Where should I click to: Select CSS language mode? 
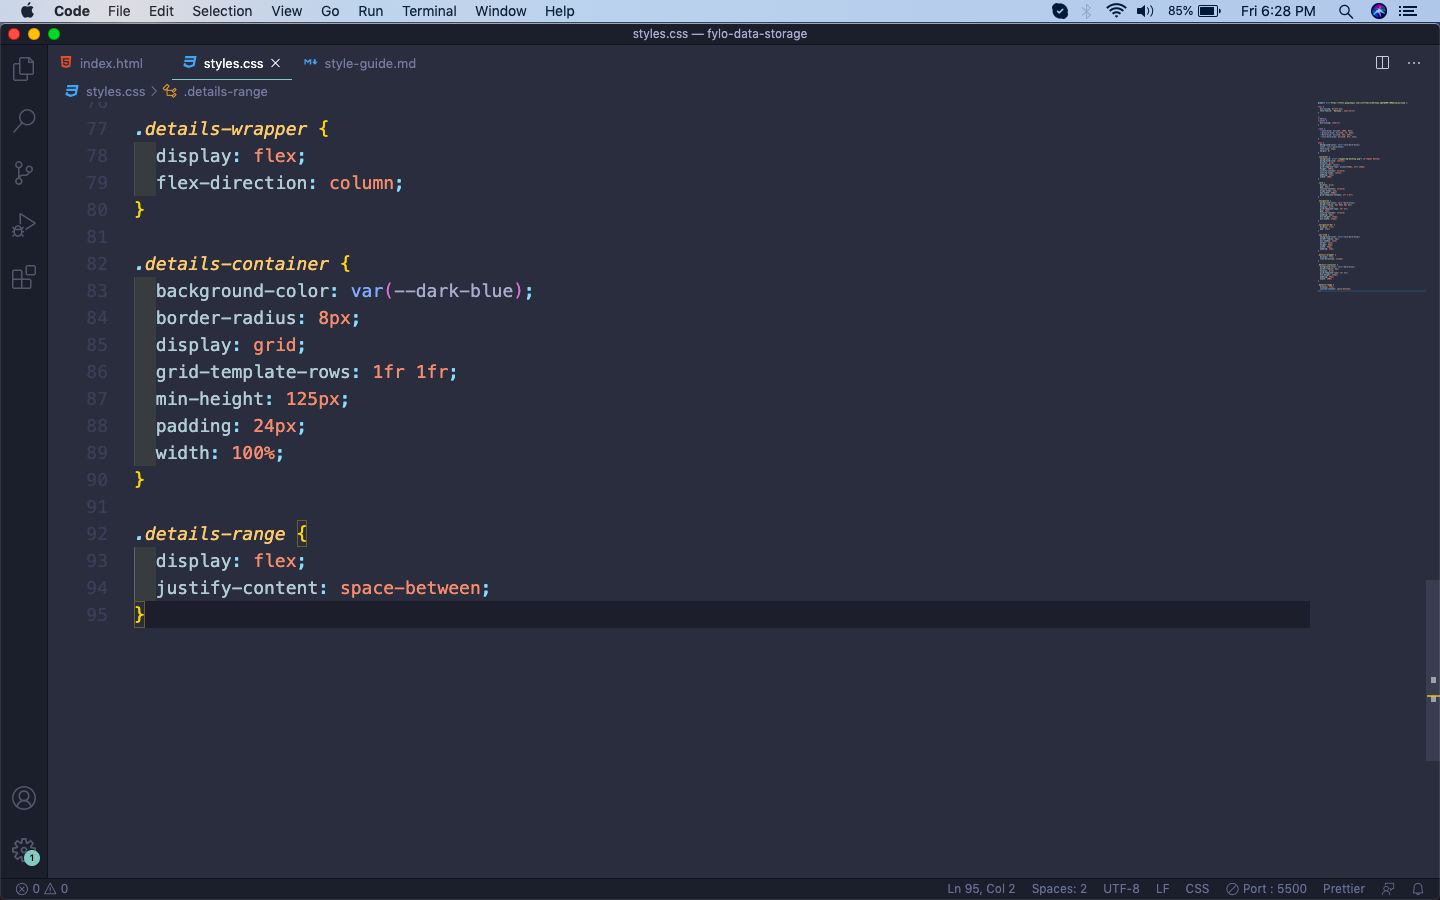pyautogui.click(x=1197, y=888)
